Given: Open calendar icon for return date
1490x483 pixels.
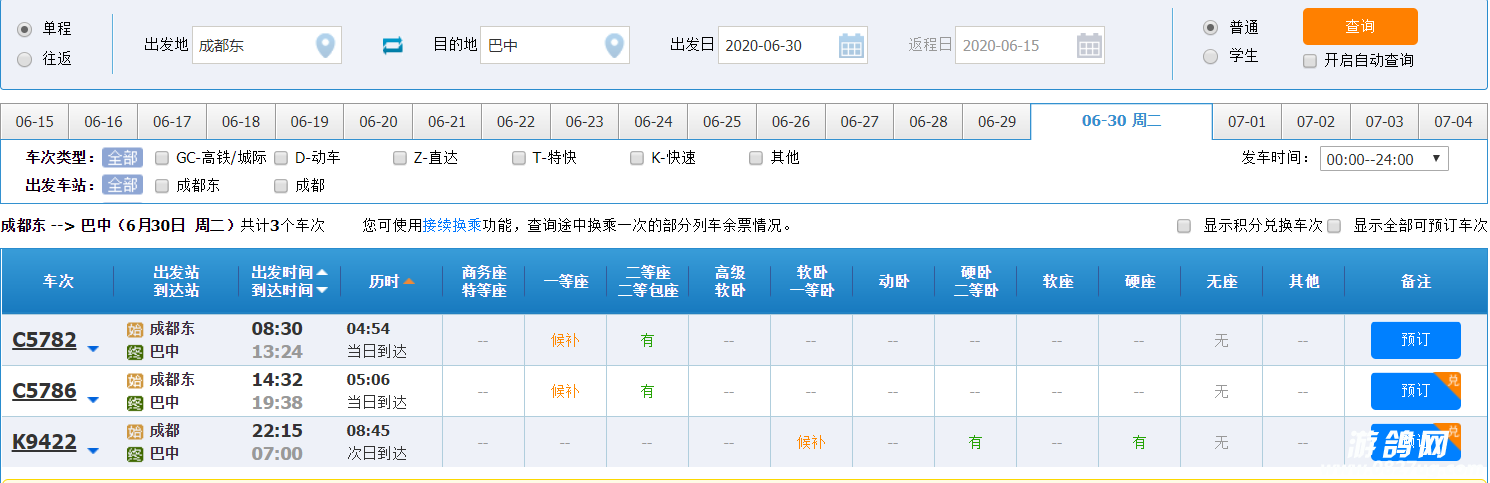Looking at the screenshot, I should tap(1089, 45).
